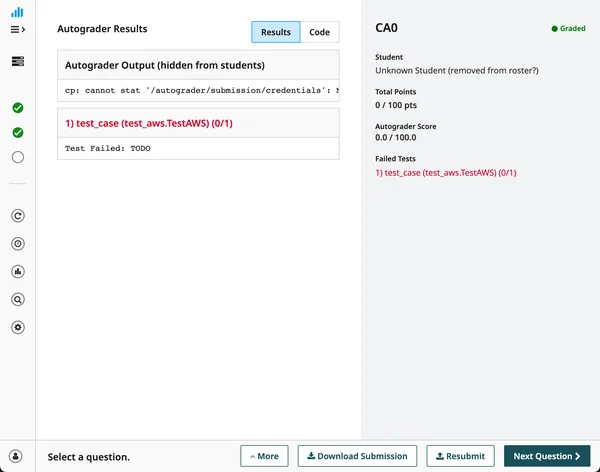The width and height of the screenshot is (600, 472).
Task: Click the 0.0 / 100.0 autograder score
Action: click(x=396, y=137)
